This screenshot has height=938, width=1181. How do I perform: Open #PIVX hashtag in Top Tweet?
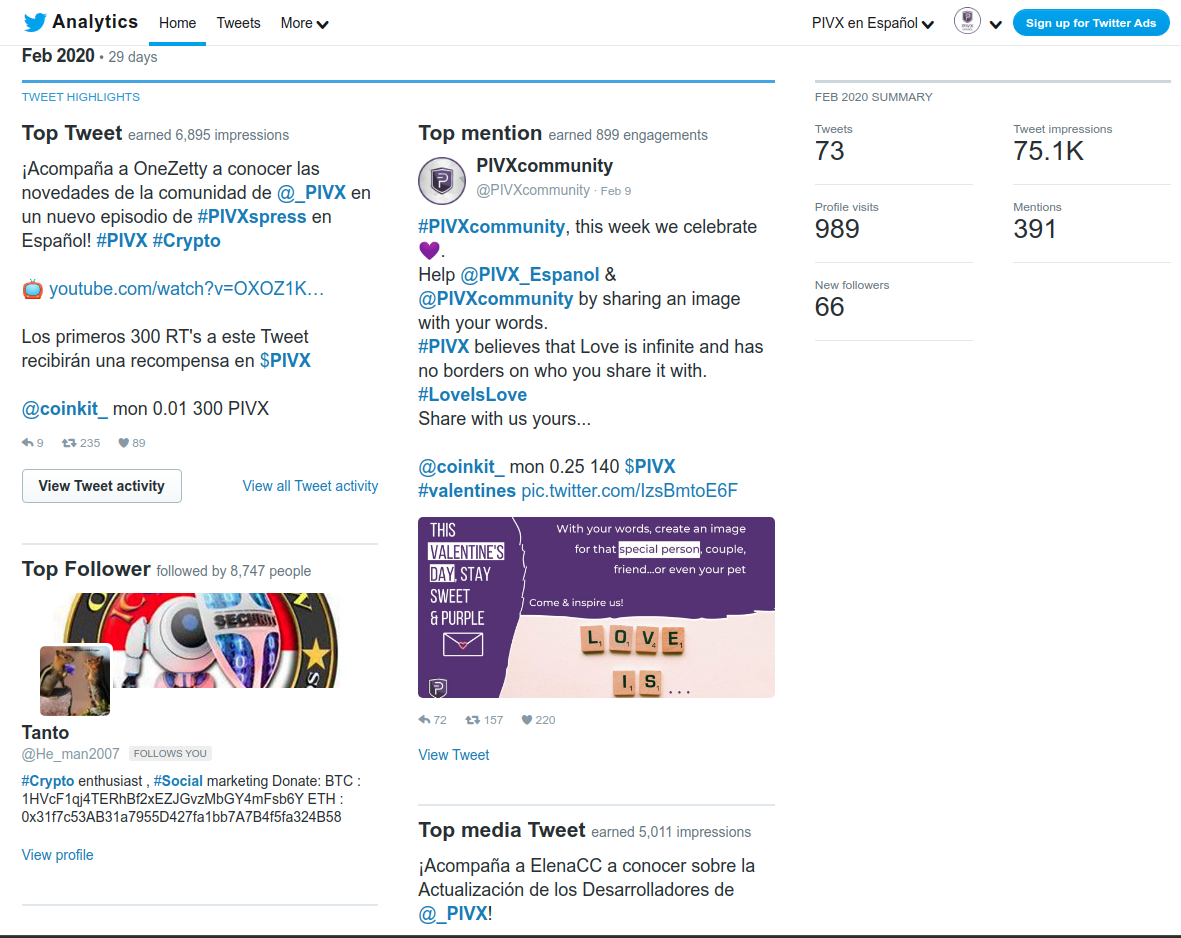click(x=122, y=241)
